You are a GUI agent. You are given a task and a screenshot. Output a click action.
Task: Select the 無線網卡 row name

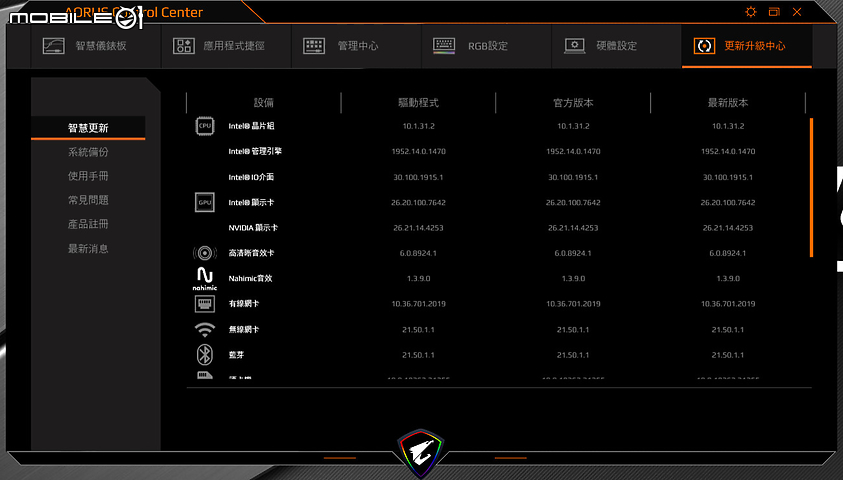coord(244,329)
